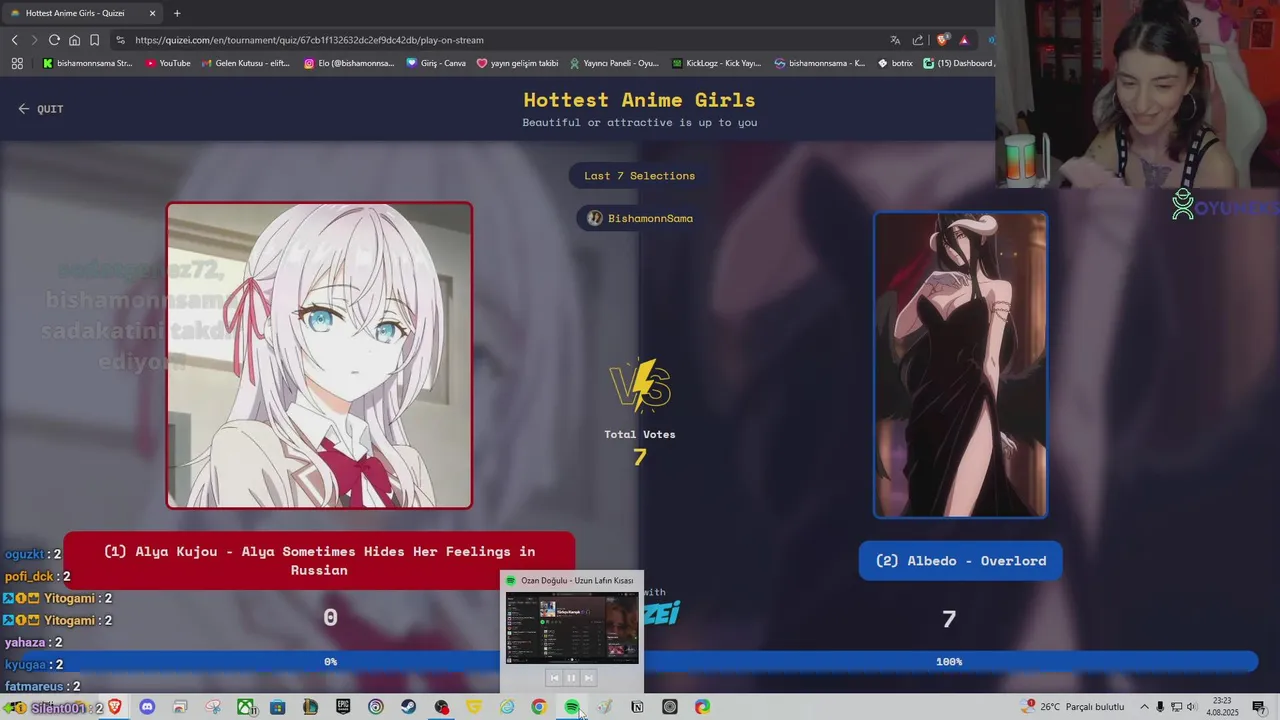This screenshot has height=720, width=1280.
Task: Open botrix bookmark
Action: tap(895, 63)
